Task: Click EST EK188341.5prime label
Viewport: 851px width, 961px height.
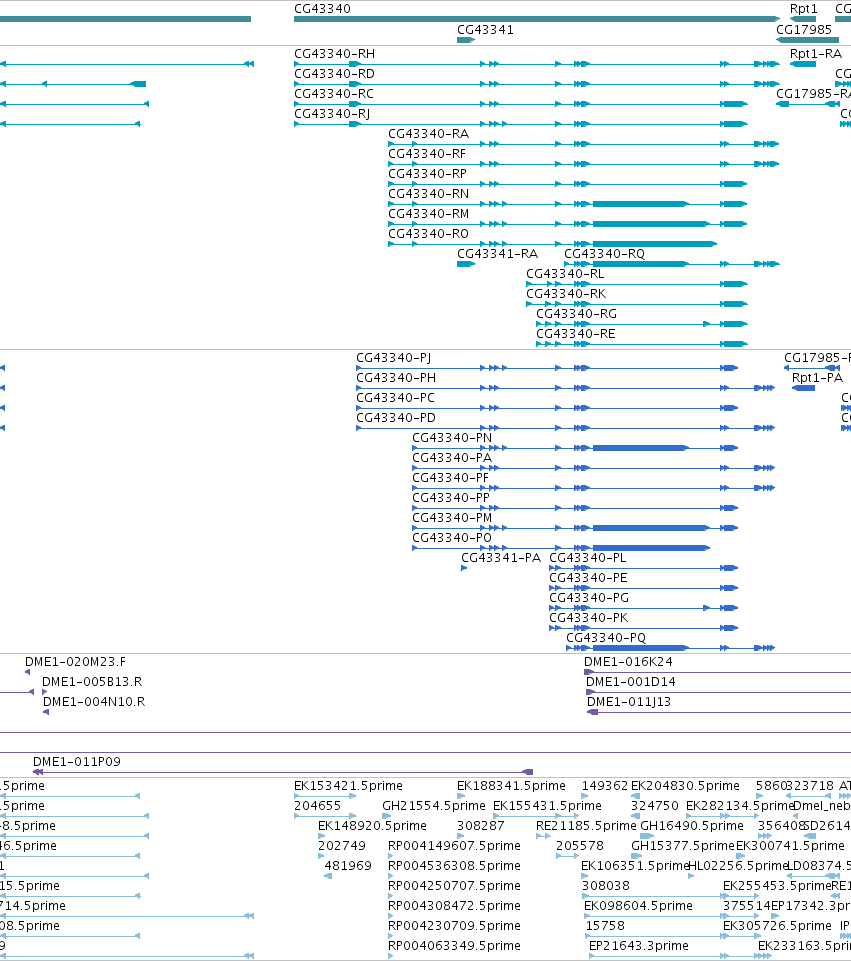Action: tap(511, 785)
